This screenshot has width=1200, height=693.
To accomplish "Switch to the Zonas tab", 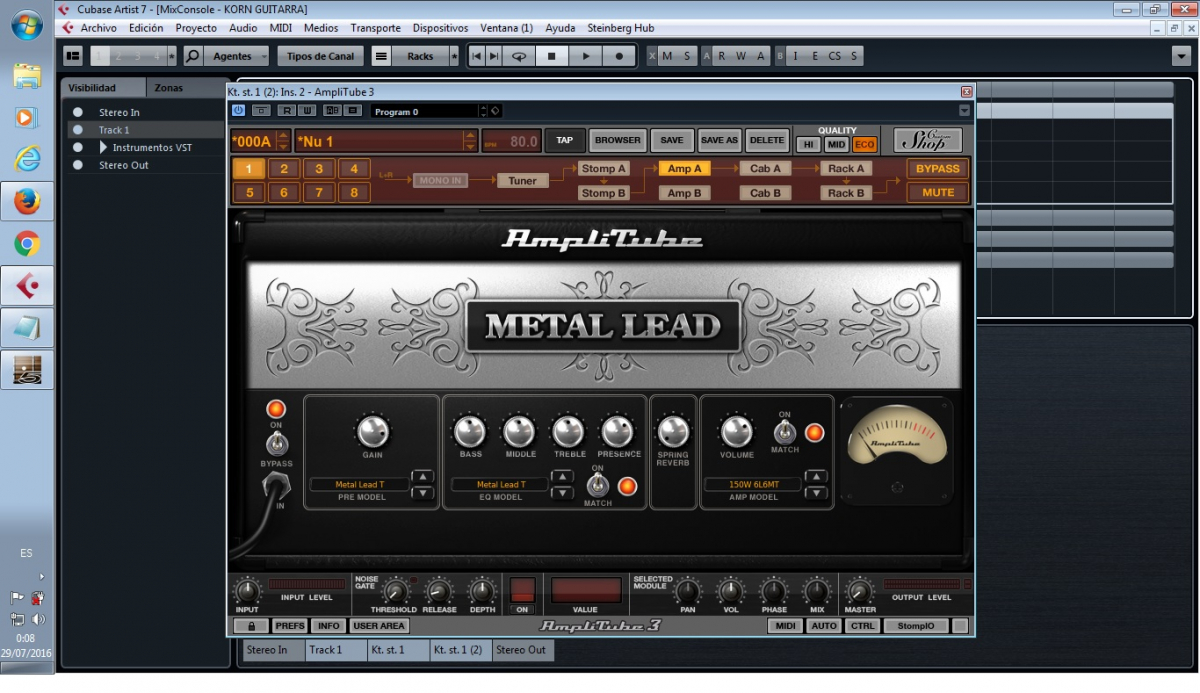I will click(x=169, y=88).
